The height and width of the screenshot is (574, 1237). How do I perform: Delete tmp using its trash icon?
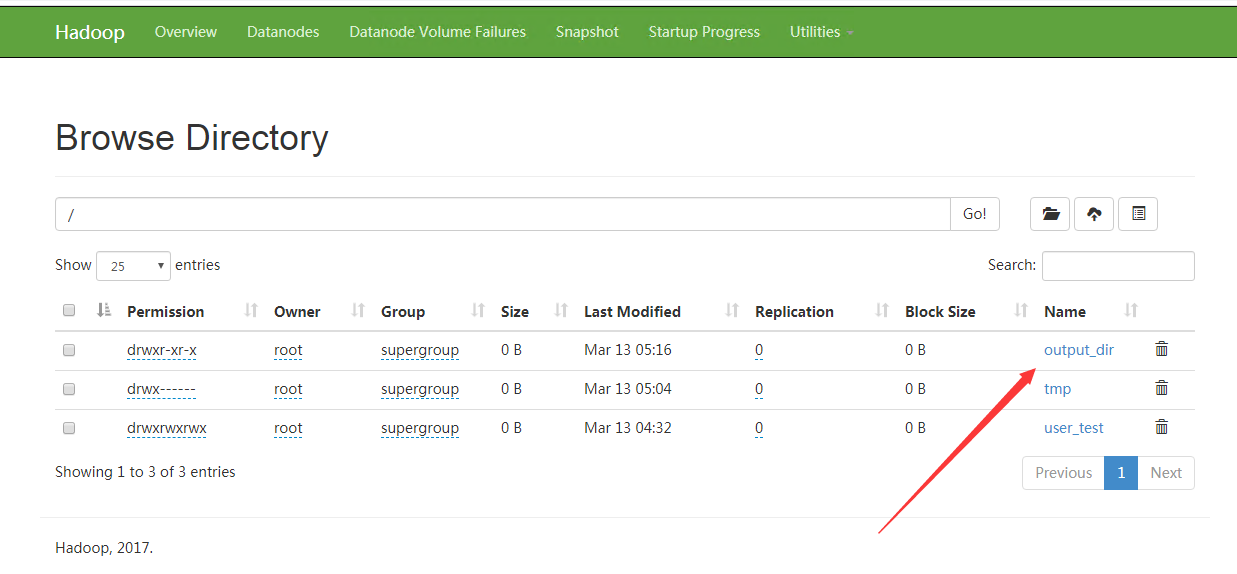(1161, 388)
